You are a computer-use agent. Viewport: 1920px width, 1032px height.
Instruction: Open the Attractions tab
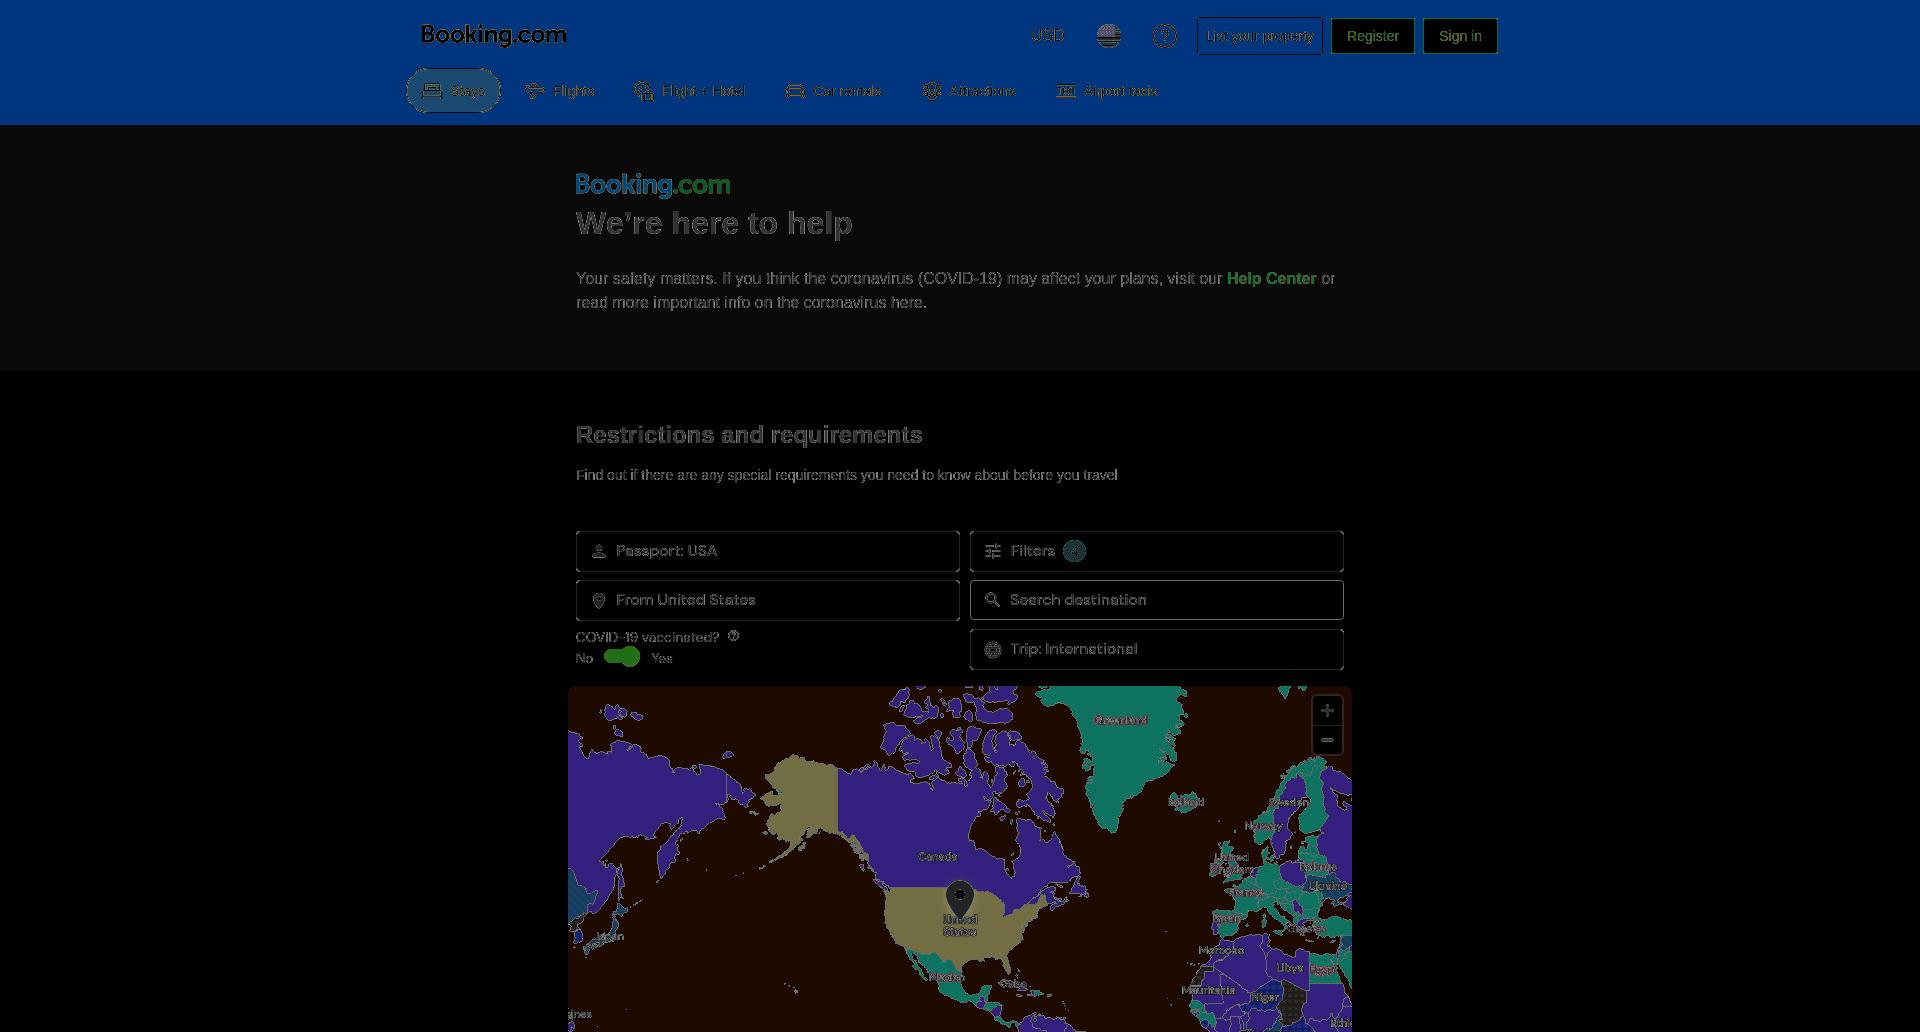(x=968, y=91)
